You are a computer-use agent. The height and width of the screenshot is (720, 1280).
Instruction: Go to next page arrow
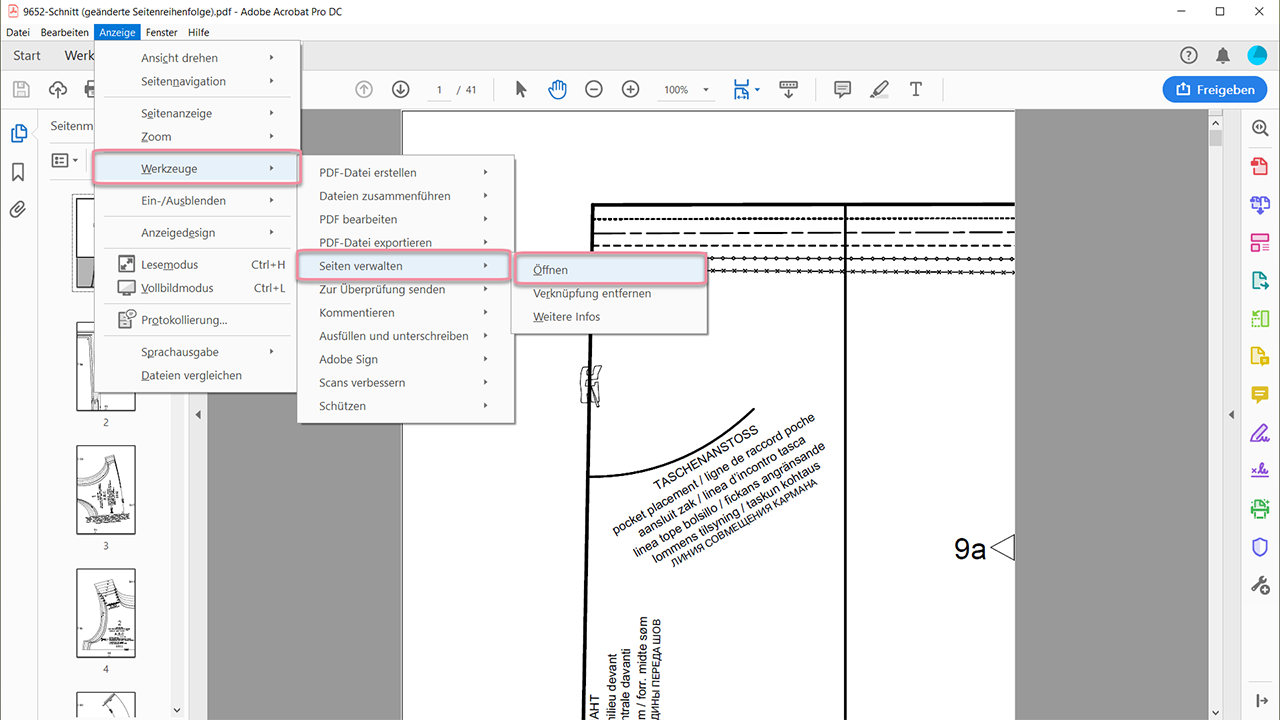pos(401,89)
